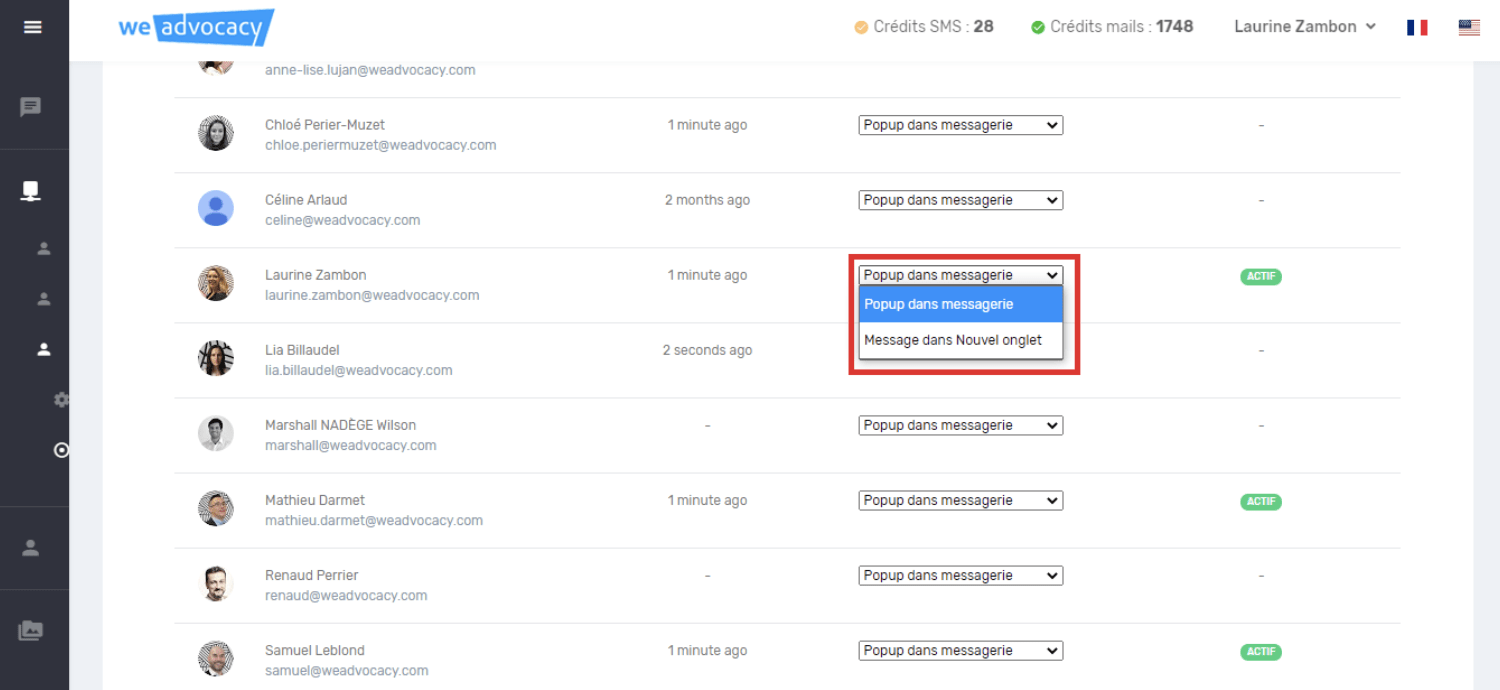Click Samuel Leblond's avatar
Image resolution: width=1500 pixels, height=690 pixels.
tap(216, 658)
